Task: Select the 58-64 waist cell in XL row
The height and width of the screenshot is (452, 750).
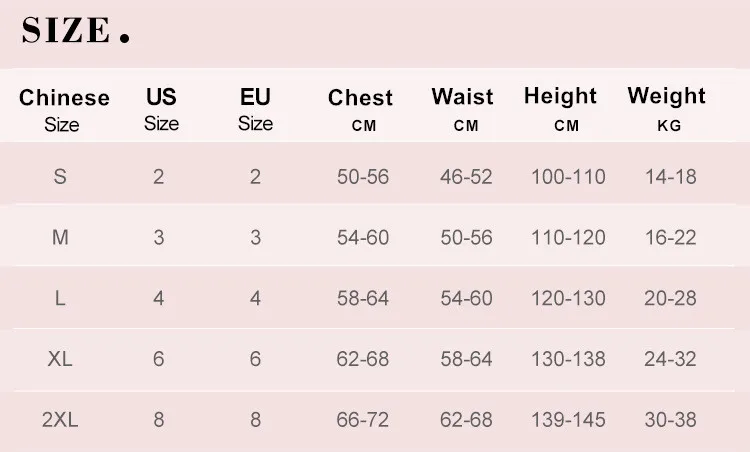Action: tap(466, 359)
